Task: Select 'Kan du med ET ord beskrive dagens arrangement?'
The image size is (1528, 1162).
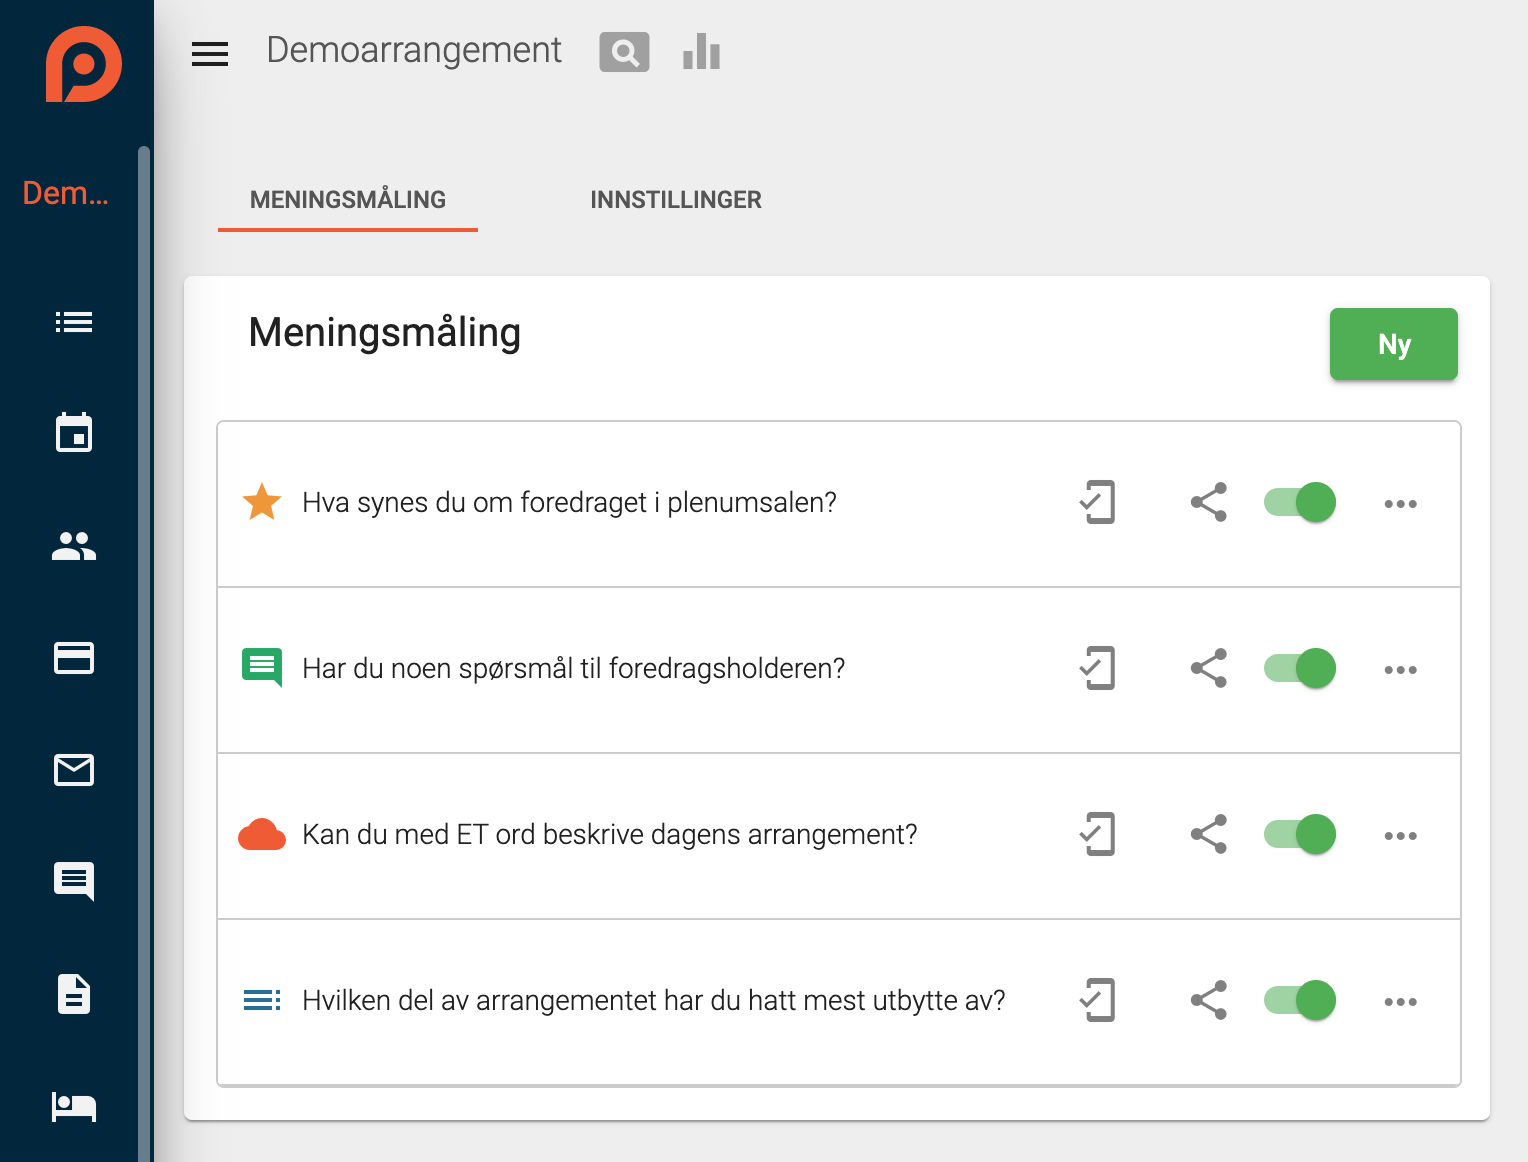Action: pos(609,834)
